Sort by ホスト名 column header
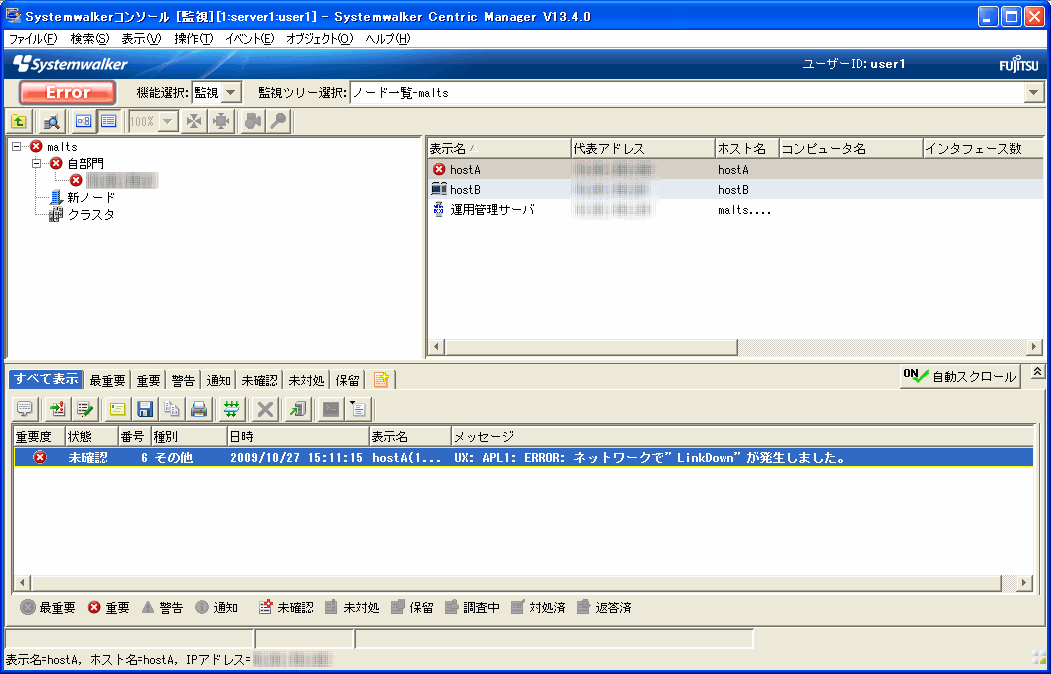The width and height of the screenshot is (1051, 674). point(747,148)
